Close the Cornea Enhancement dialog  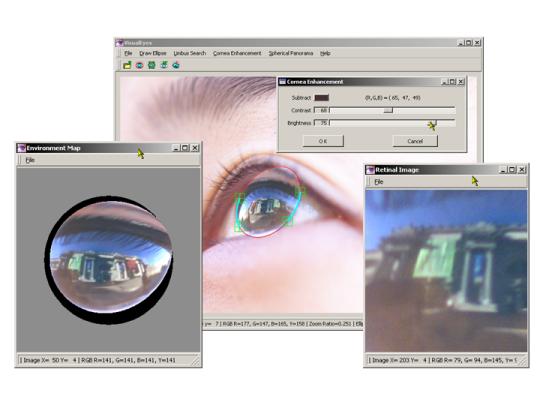pos(461,82)
